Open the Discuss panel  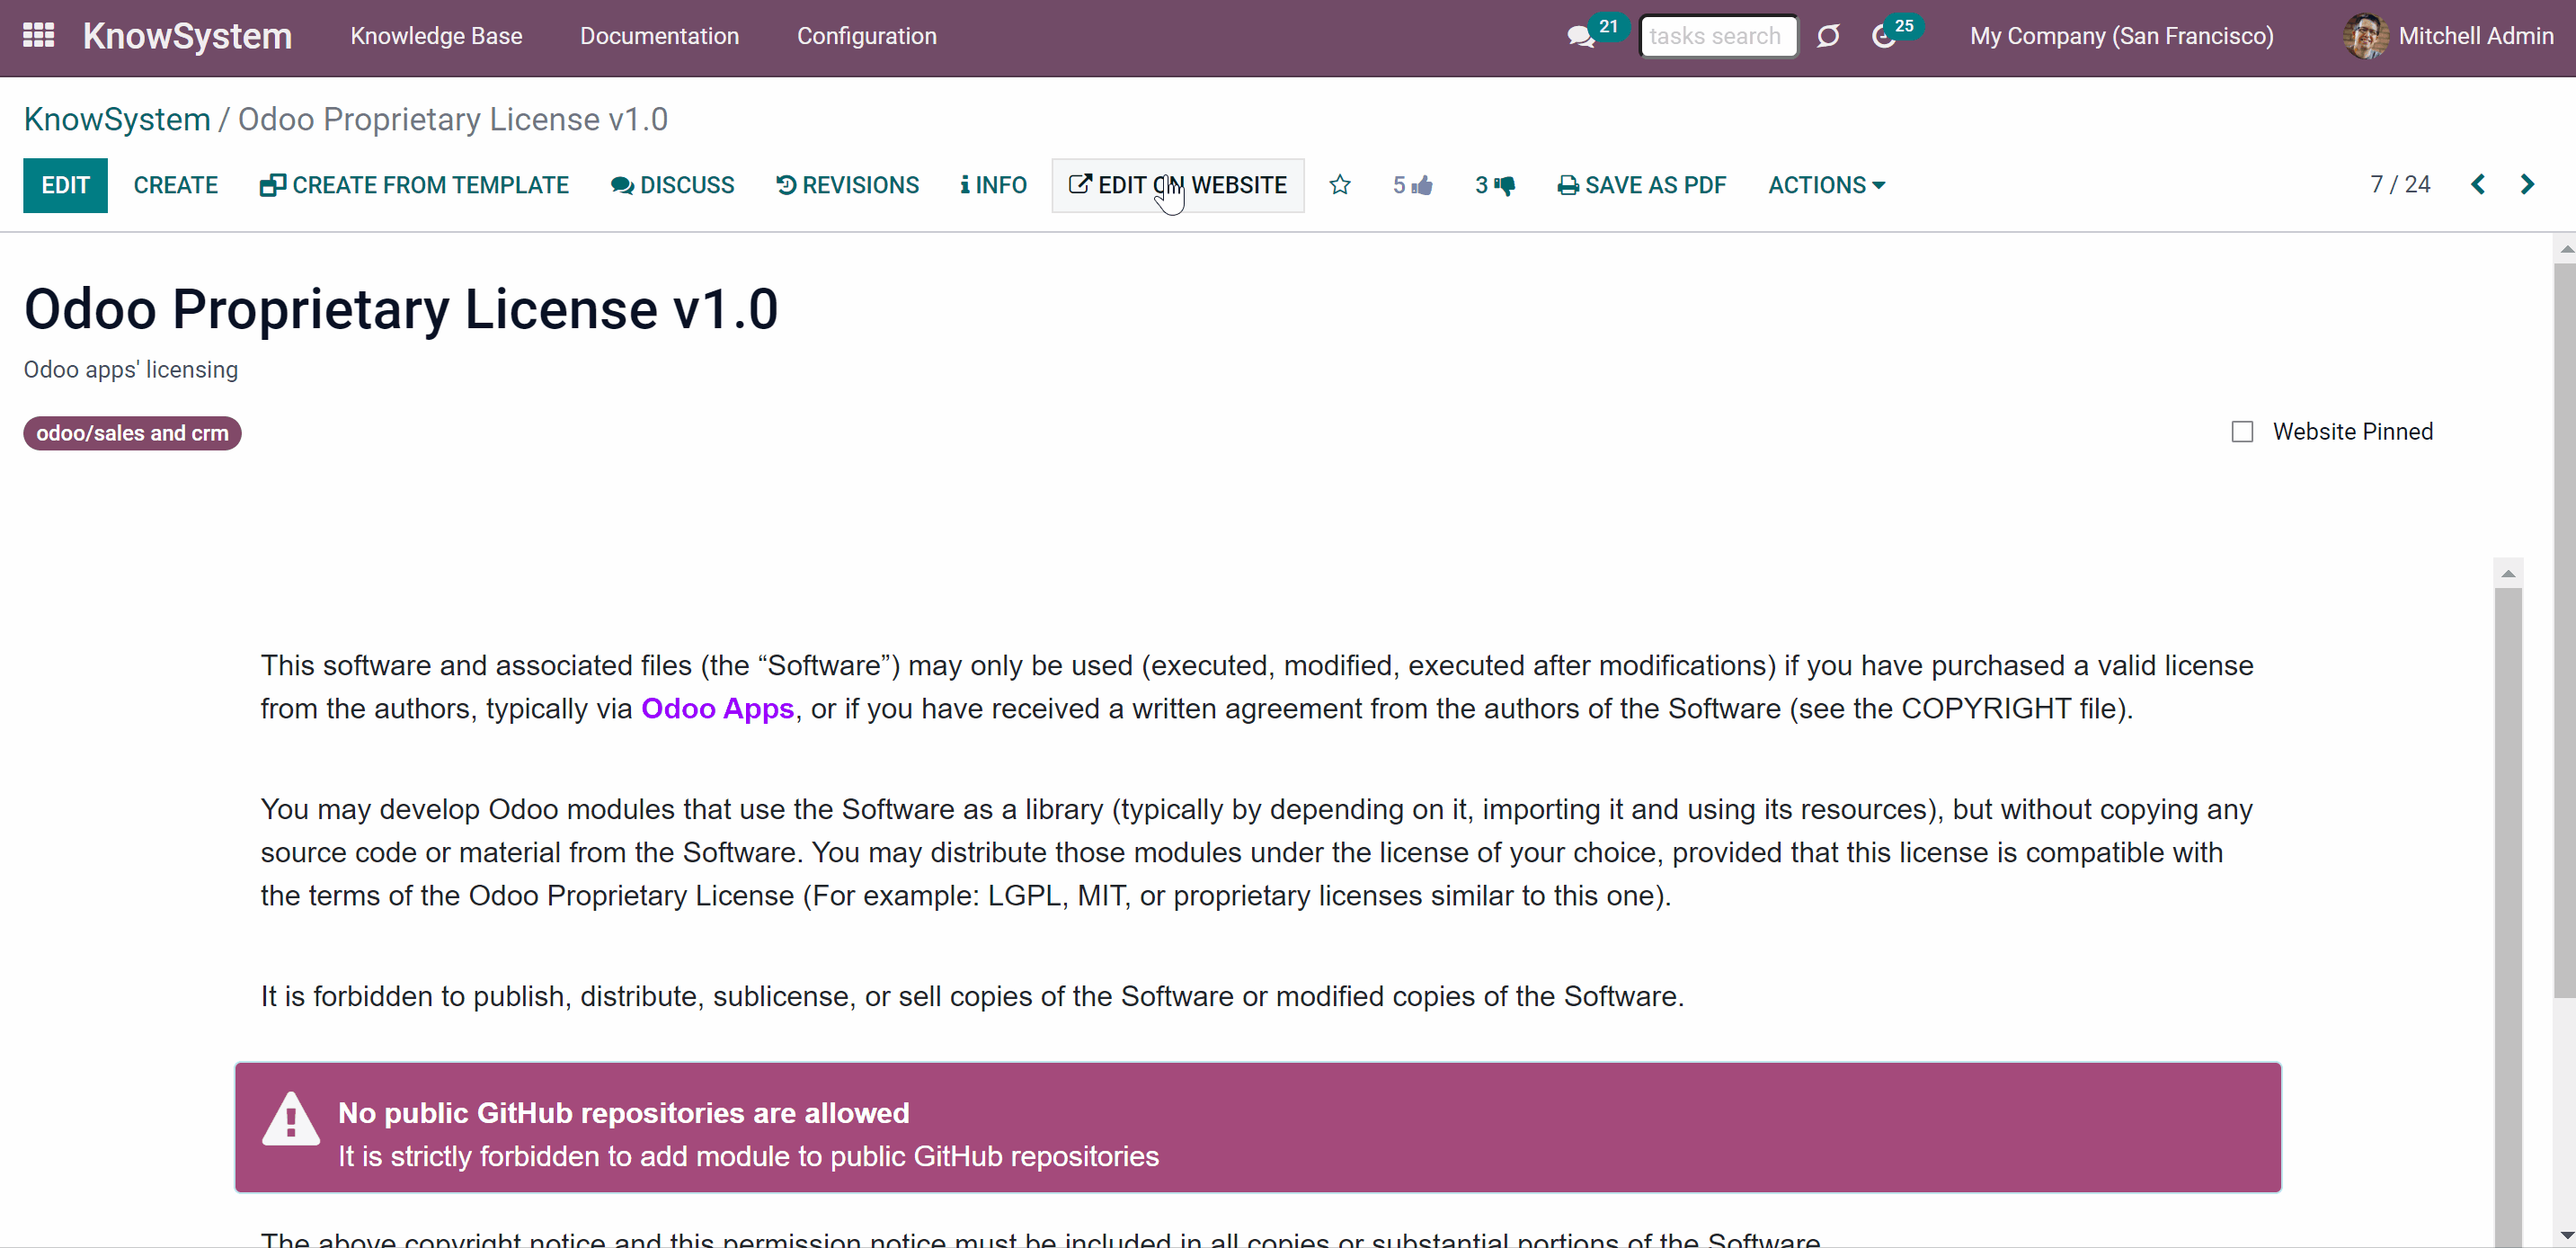(672, 185)
